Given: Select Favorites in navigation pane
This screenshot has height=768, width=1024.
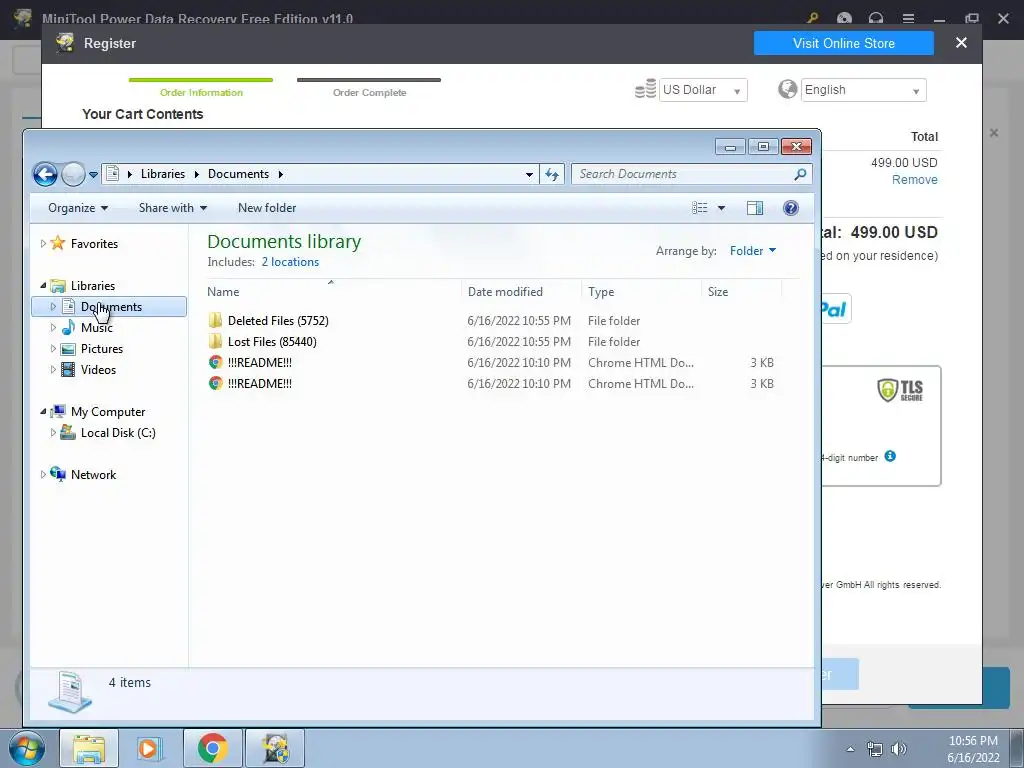Looking at the screenshot, I should tap(94, 244).
